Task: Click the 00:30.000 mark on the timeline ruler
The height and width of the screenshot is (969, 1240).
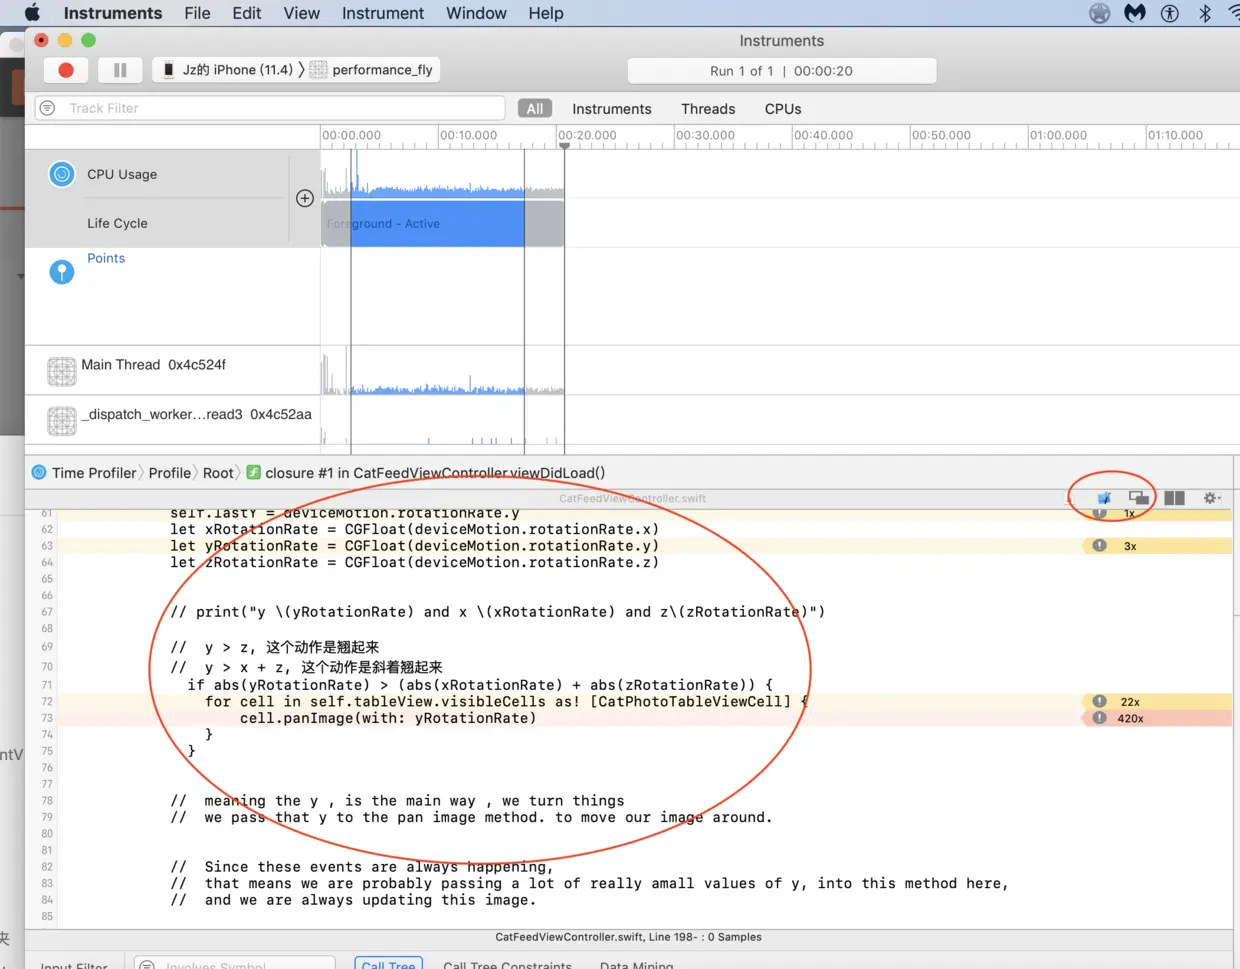Action: pyautogui.click(x=705, y=135)
